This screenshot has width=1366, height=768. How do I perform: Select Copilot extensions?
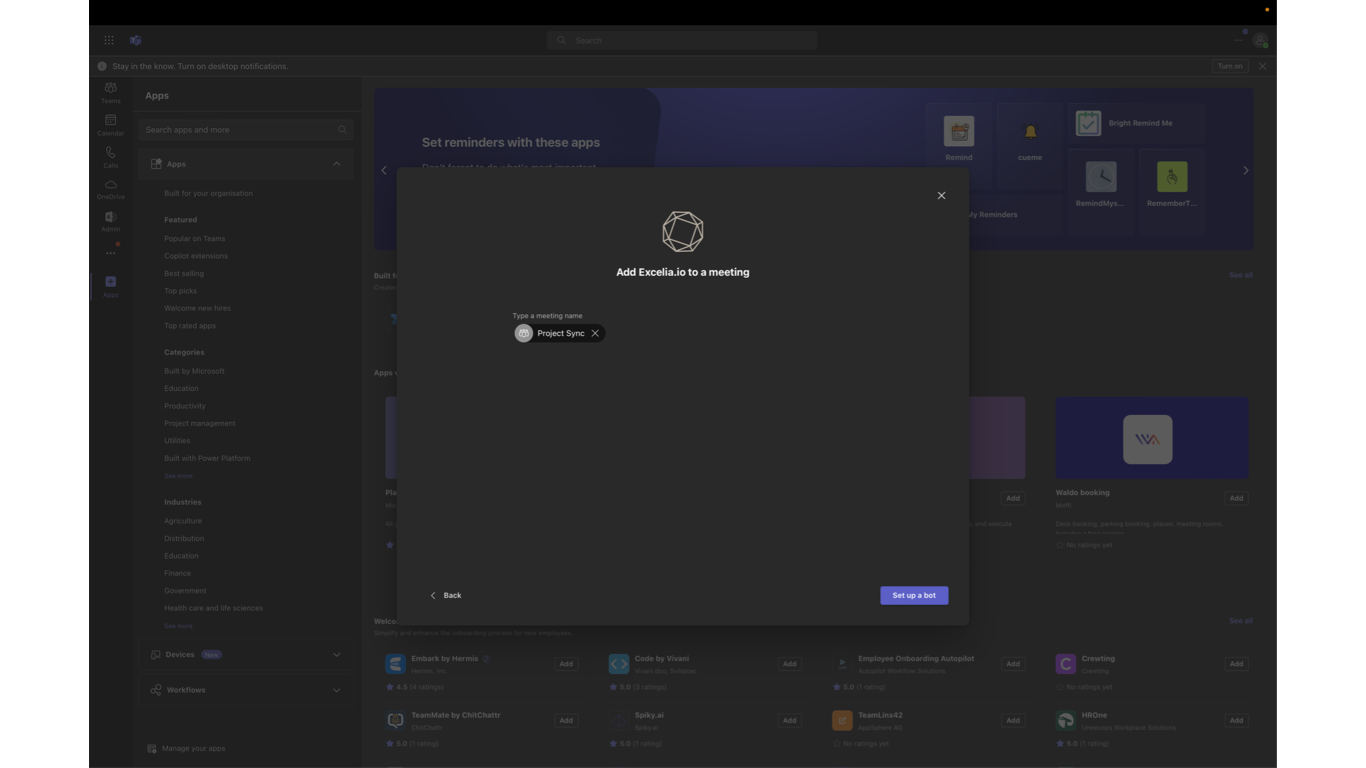(x=196, y=256)
